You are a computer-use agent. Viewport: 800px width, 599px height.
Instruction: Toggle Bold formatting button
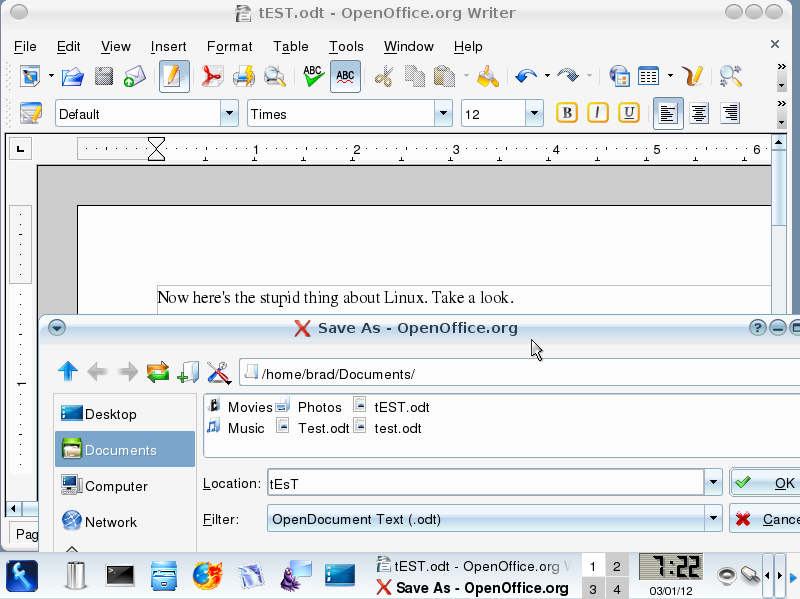[567, 113]
